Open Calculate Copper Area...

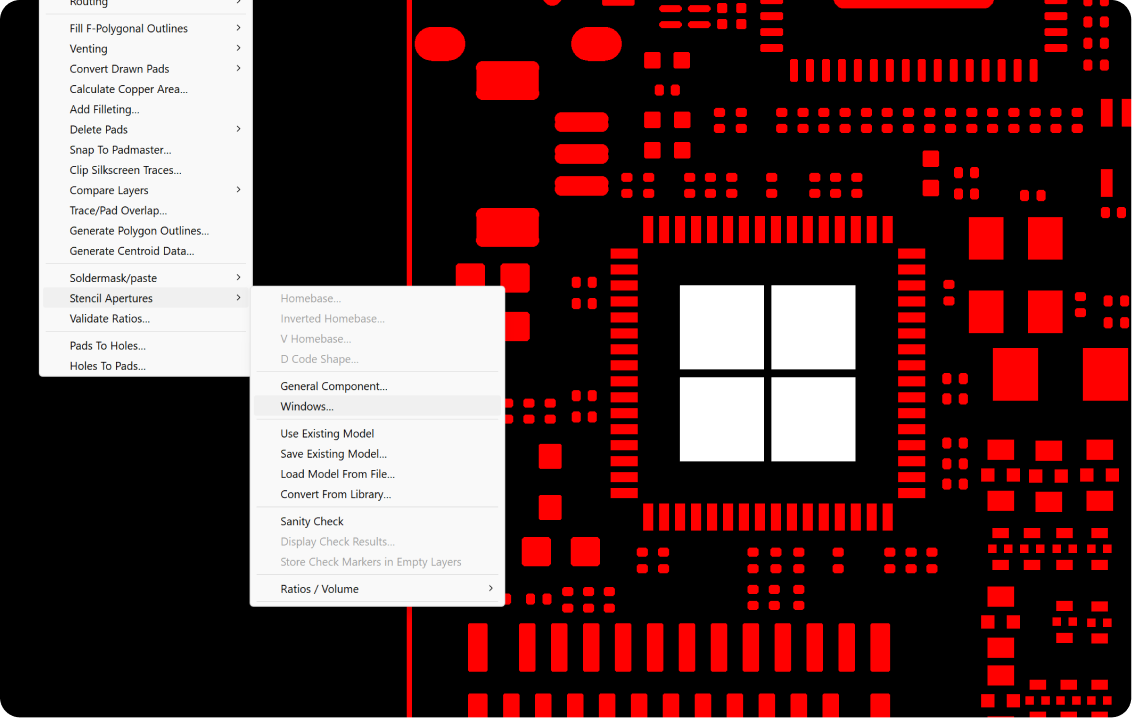tap(128, 89)
